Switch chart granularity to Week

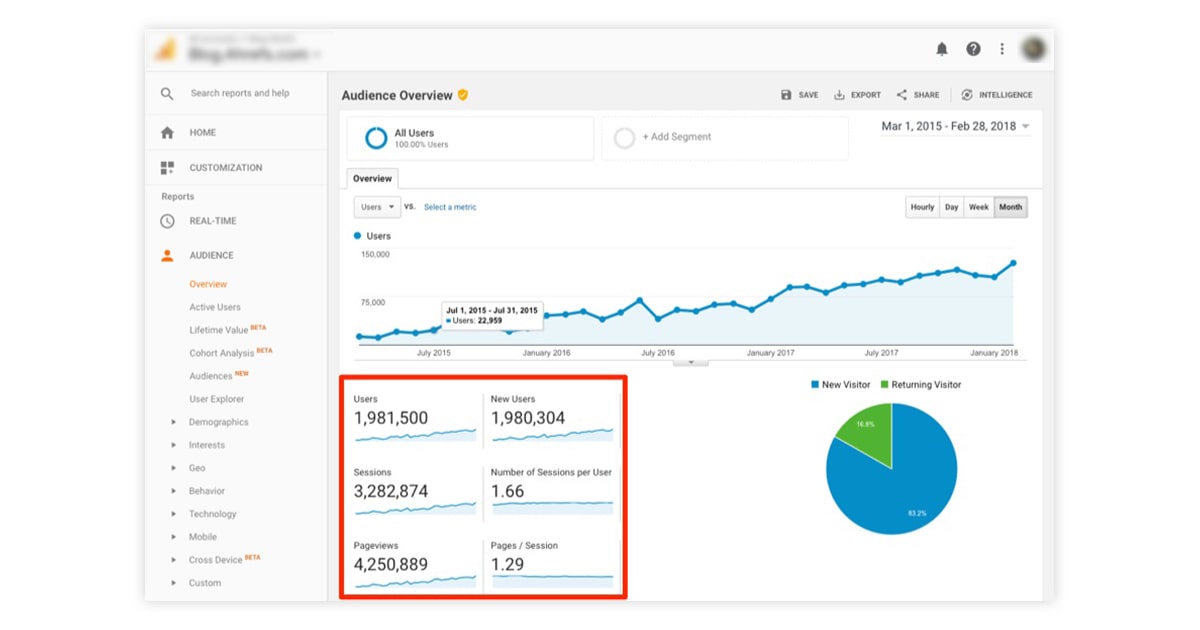(x=978, y=207)
